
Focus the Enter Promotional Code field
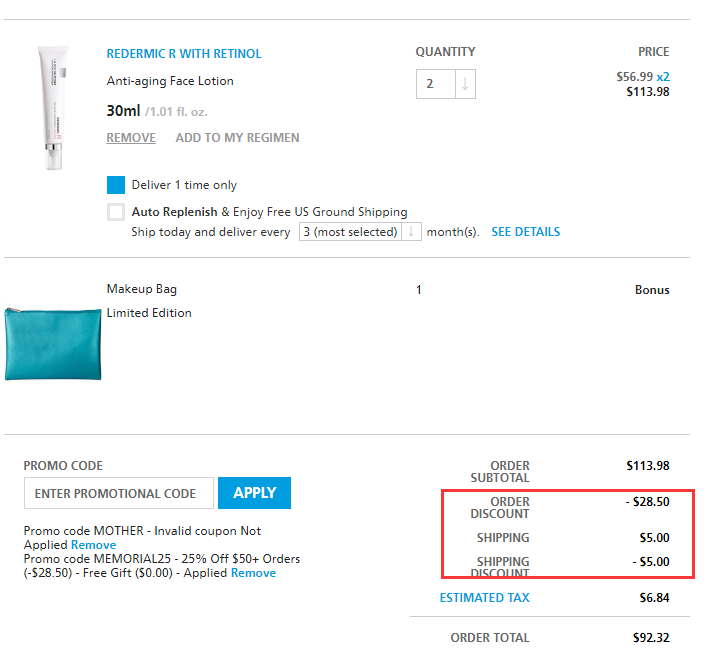(118, 493)
